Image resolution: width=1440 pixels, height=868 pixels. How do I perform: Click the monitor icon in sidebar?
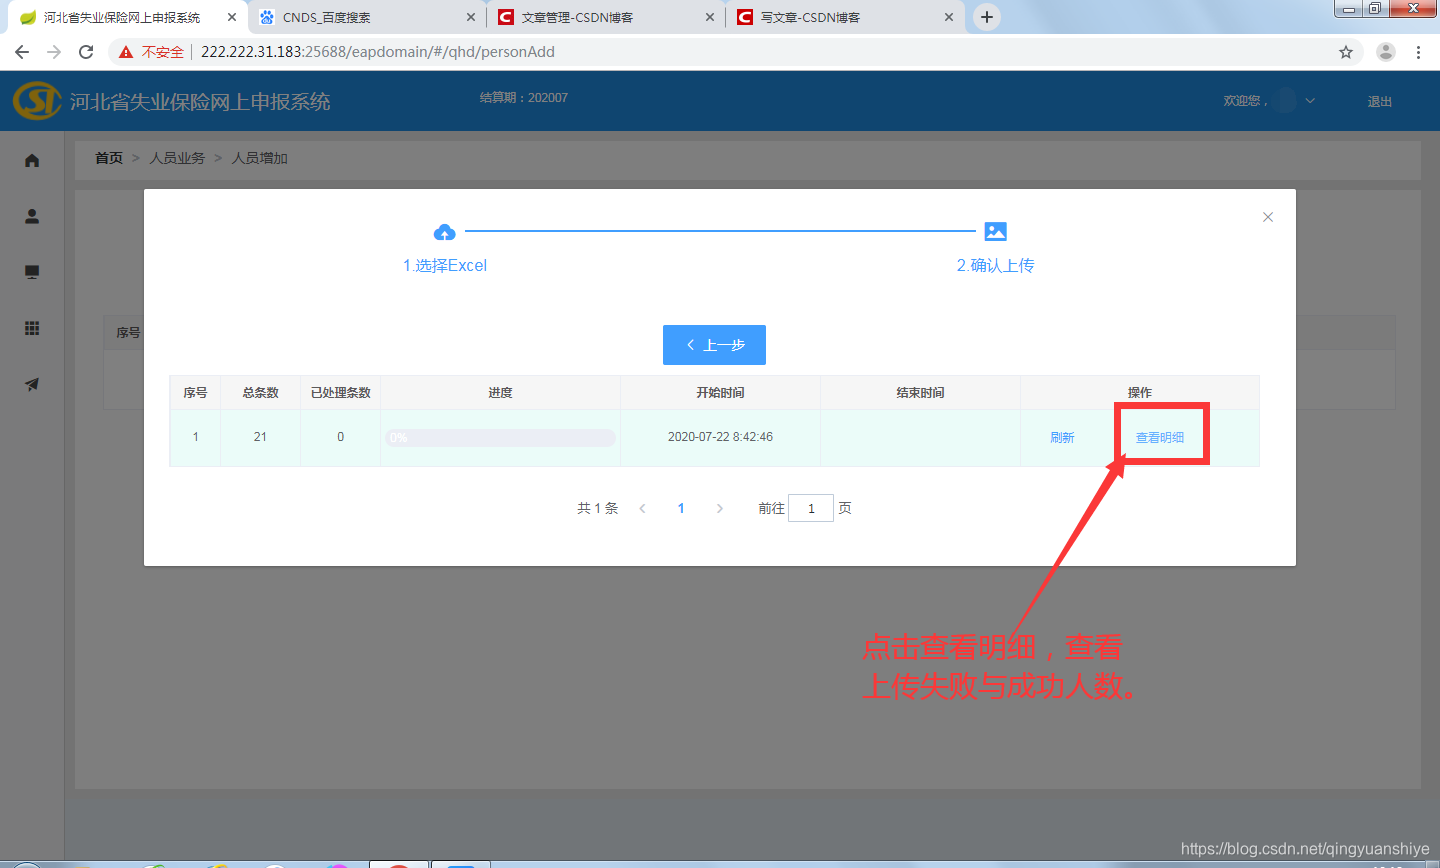tap(32, 272)
